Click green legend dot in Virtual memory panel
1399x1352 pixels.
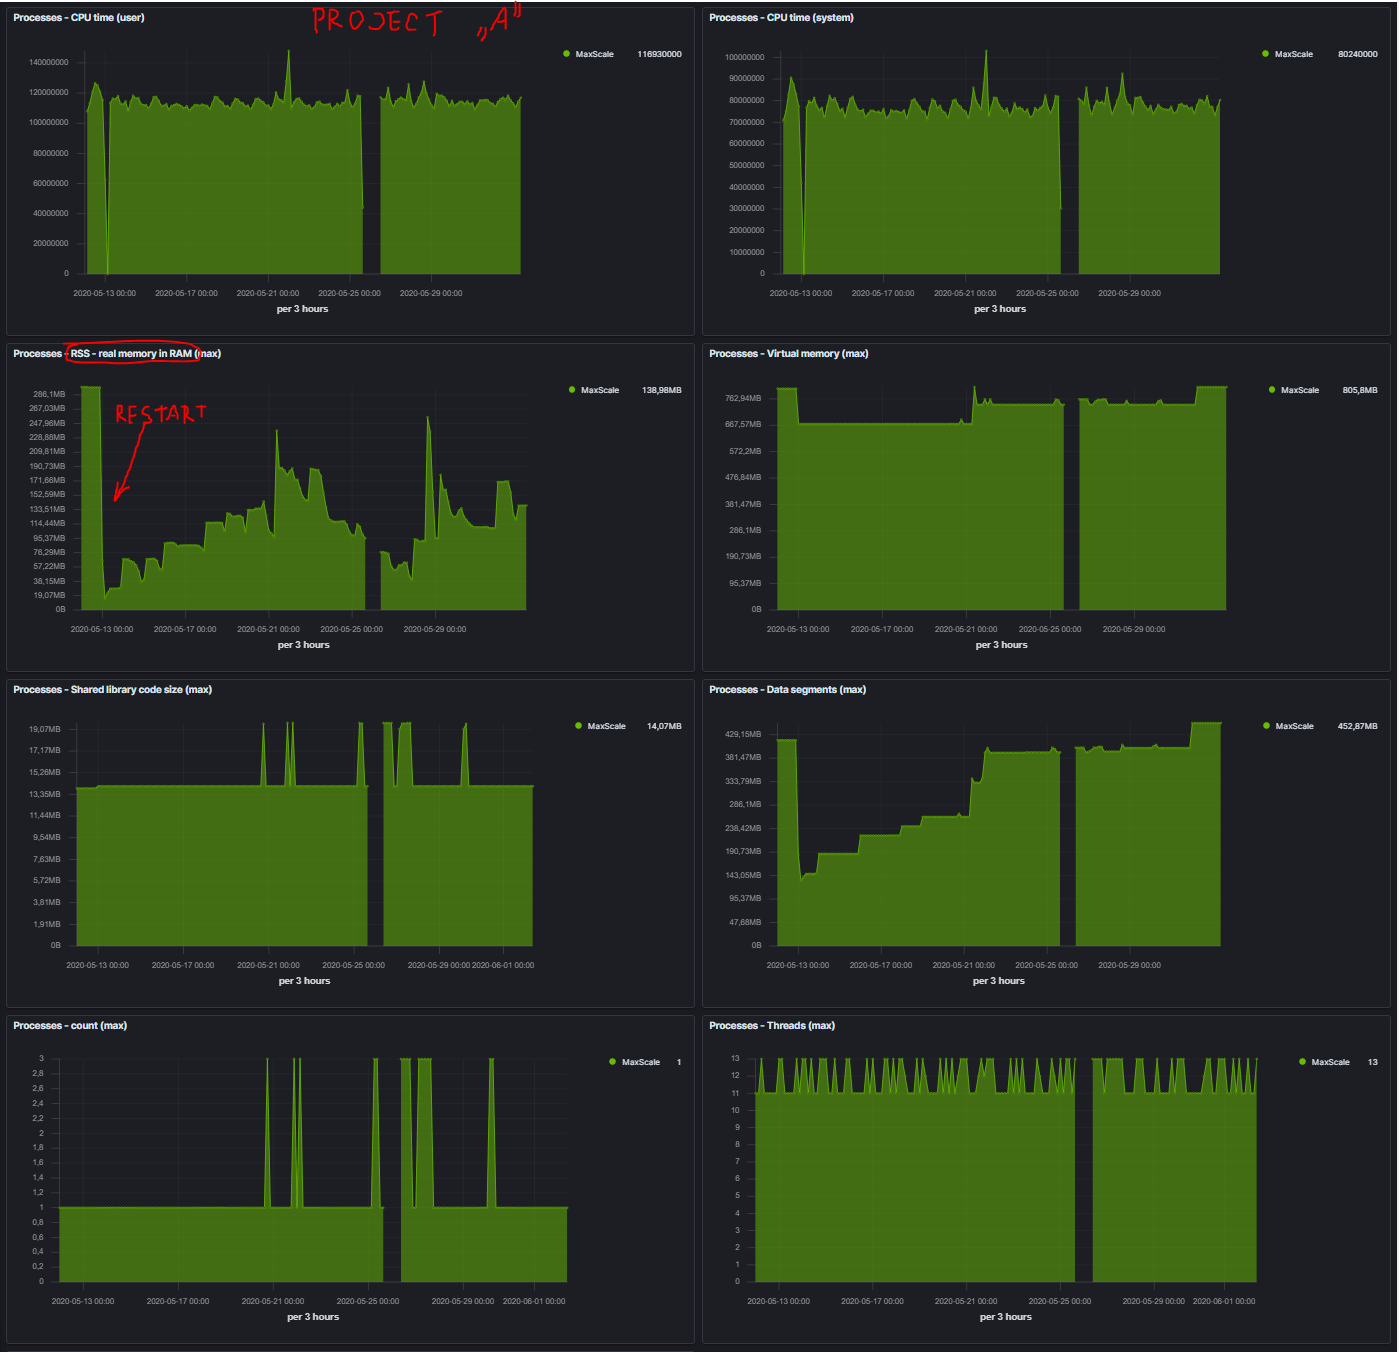(1272, 390)
